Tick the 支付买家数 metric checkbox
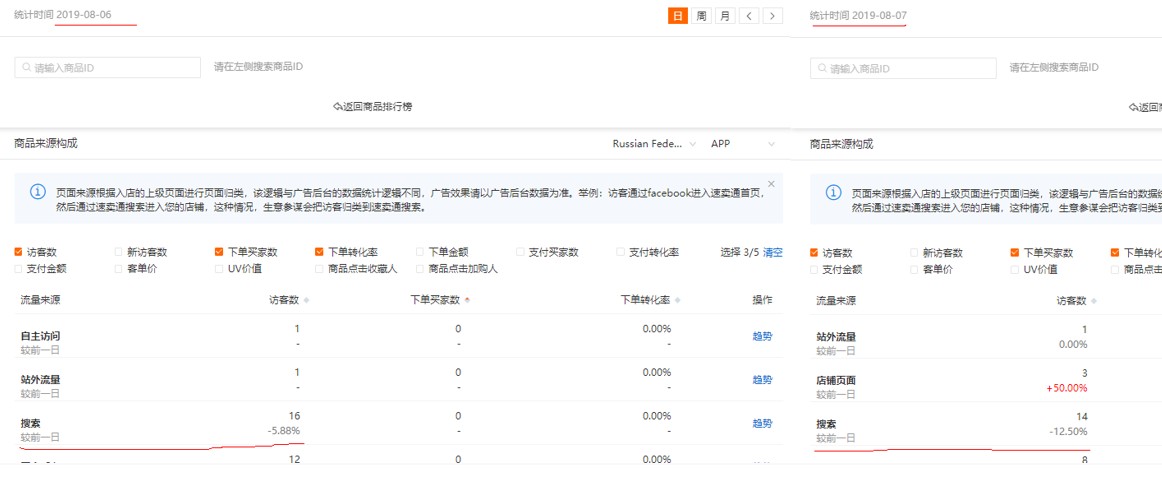Viewport: 1162px width, 484px height. (x=521, y=252)
